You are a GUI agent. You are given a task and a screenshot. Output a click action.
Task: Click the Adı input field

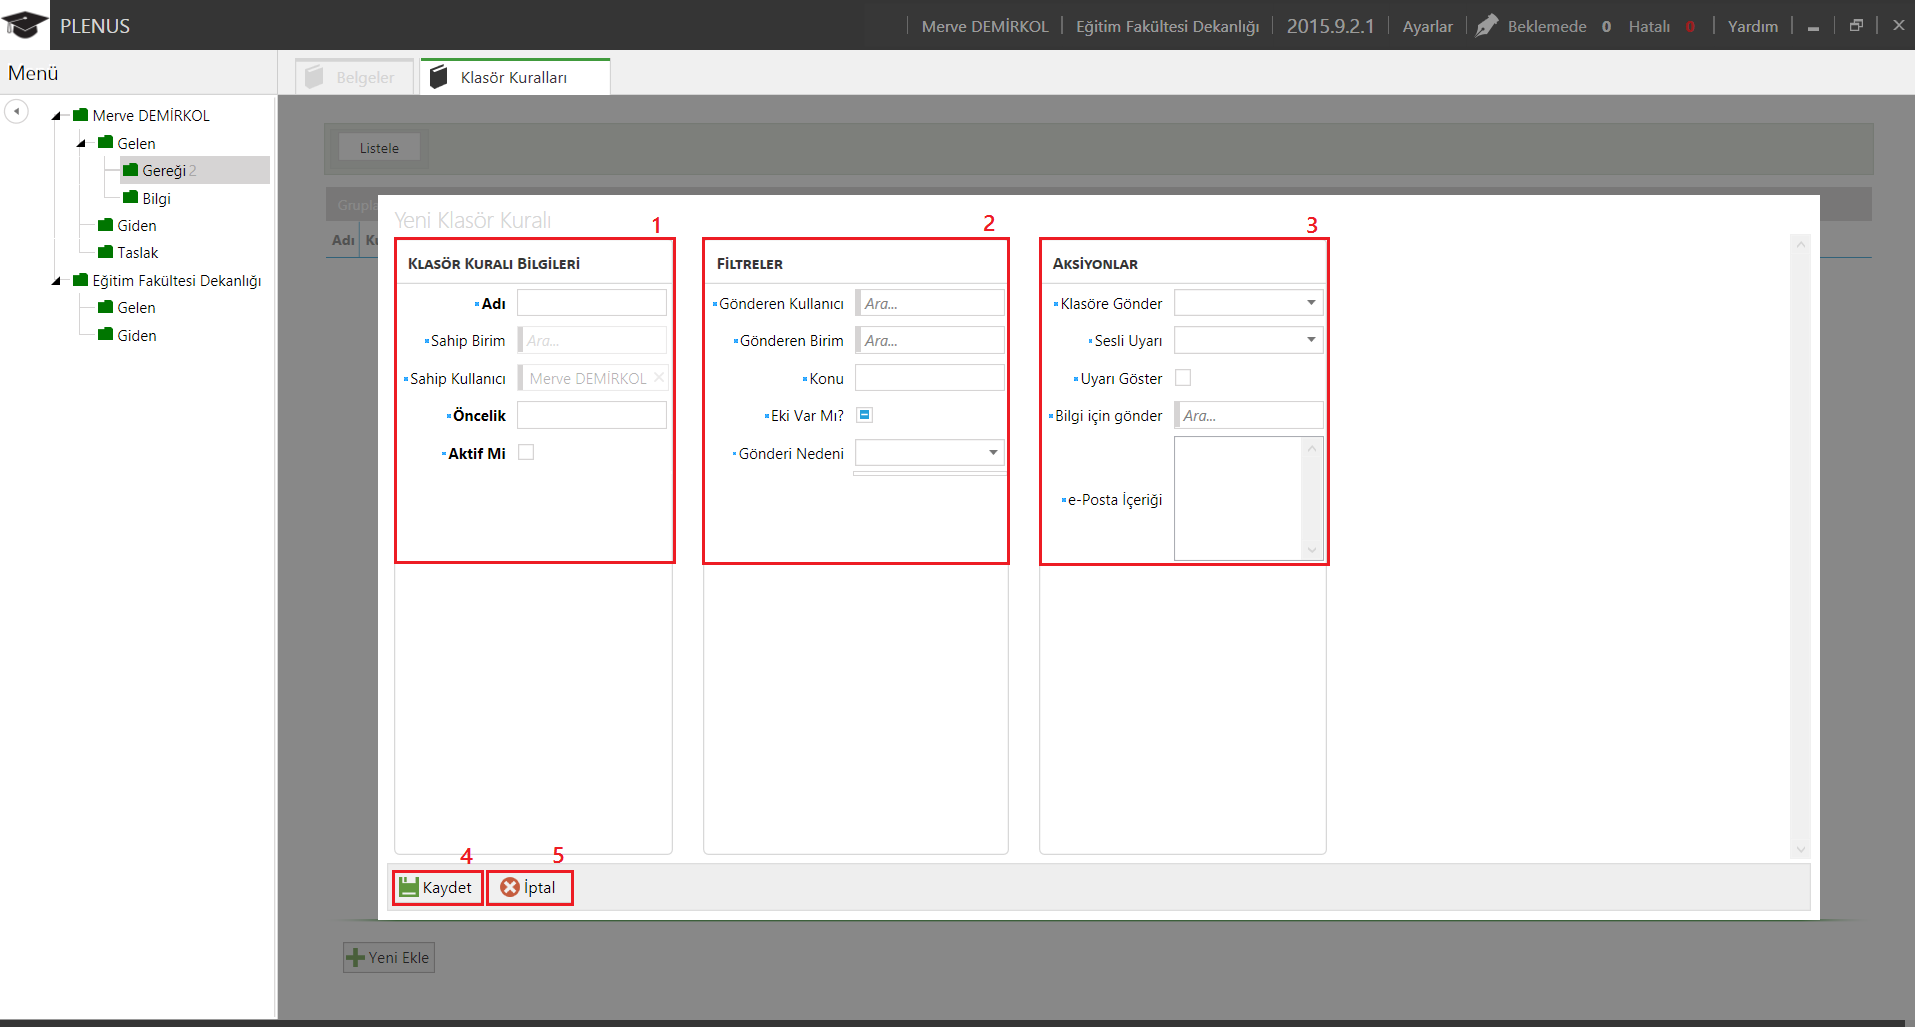[x=592, y=303]
